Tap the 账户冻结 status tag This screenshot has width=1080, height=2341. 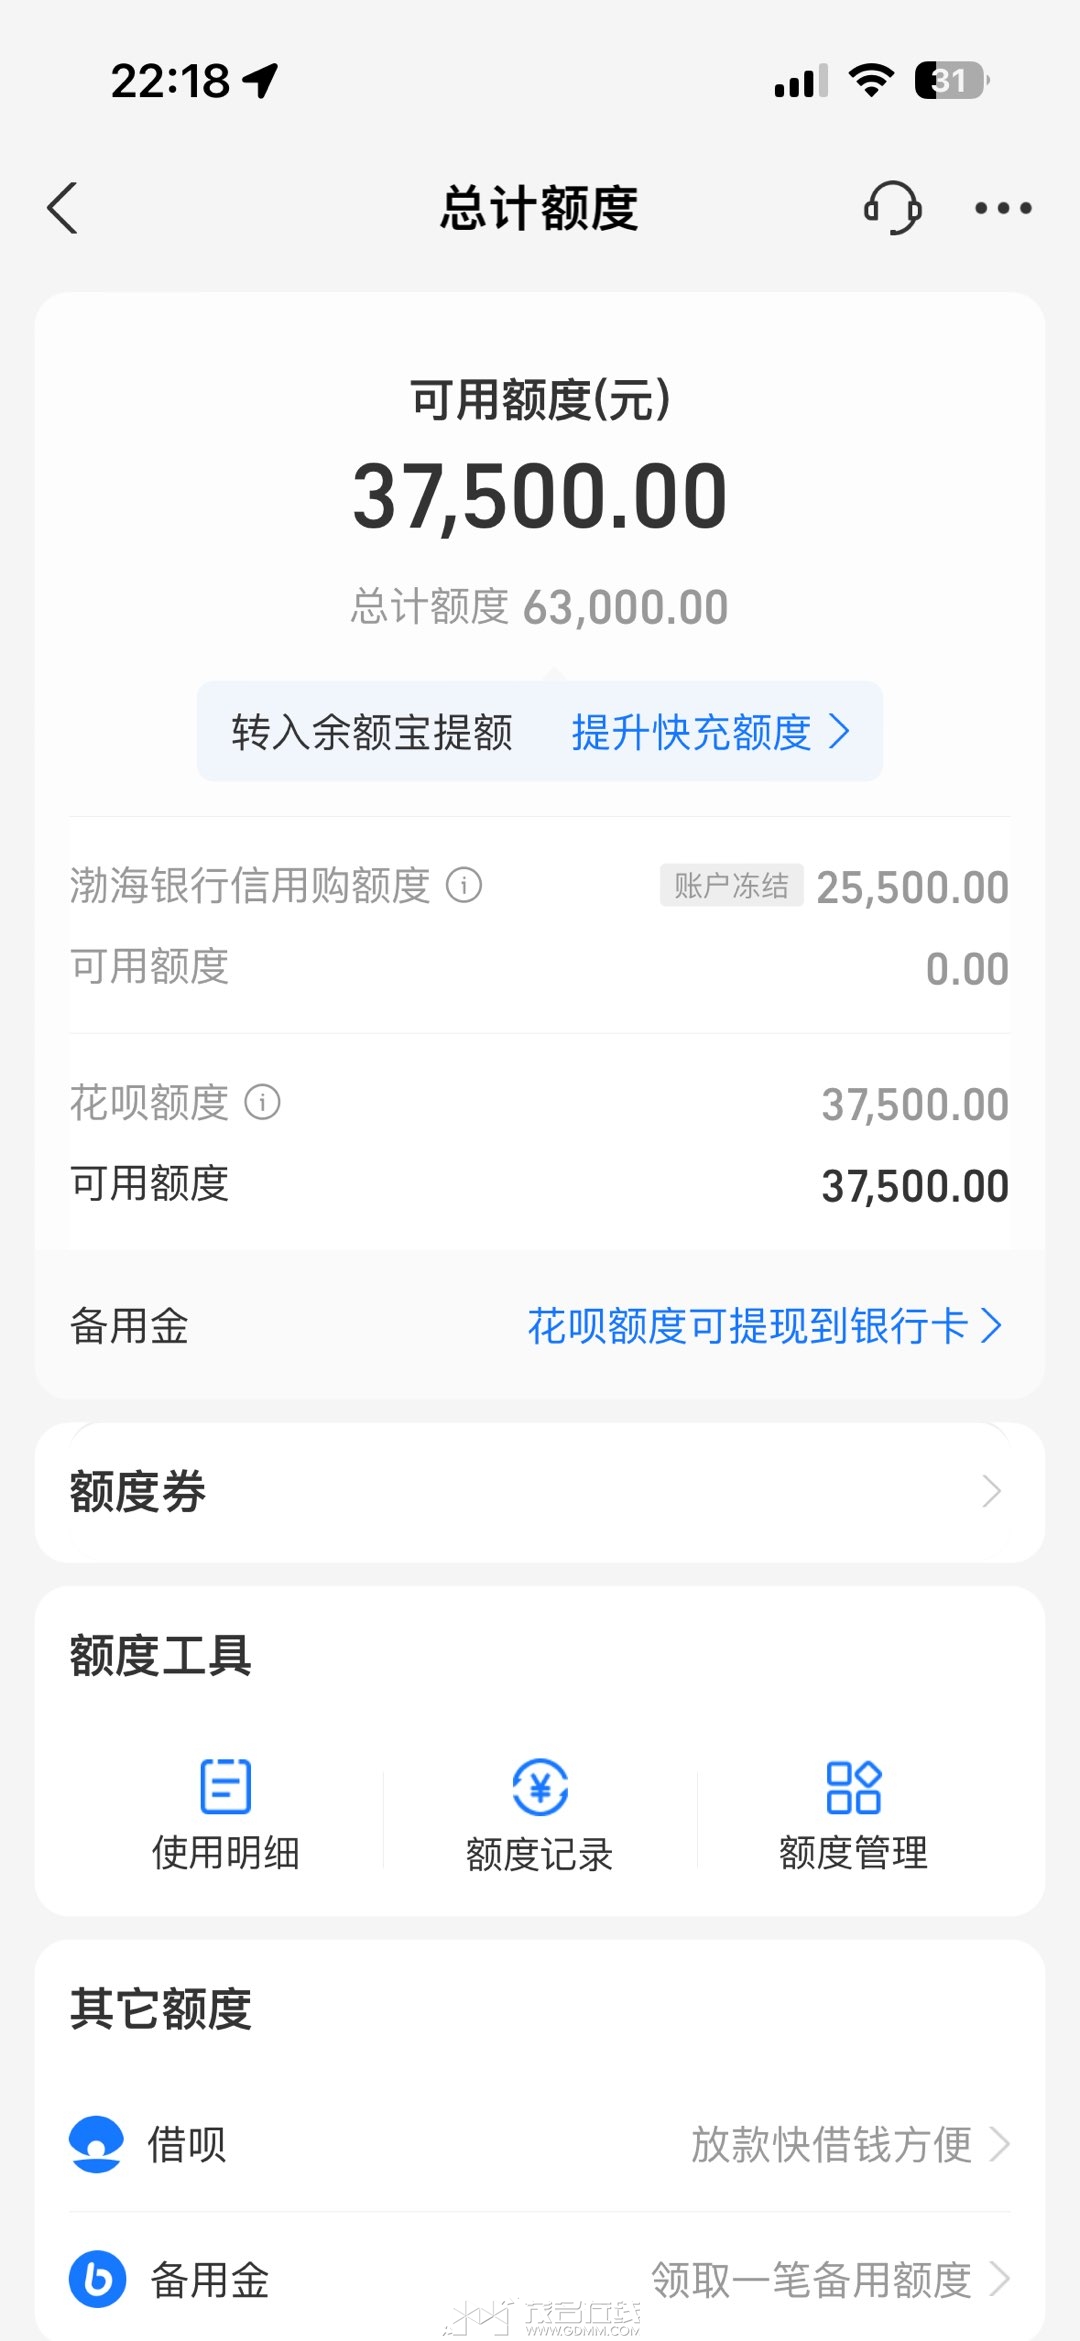click(x=731, y=885)
